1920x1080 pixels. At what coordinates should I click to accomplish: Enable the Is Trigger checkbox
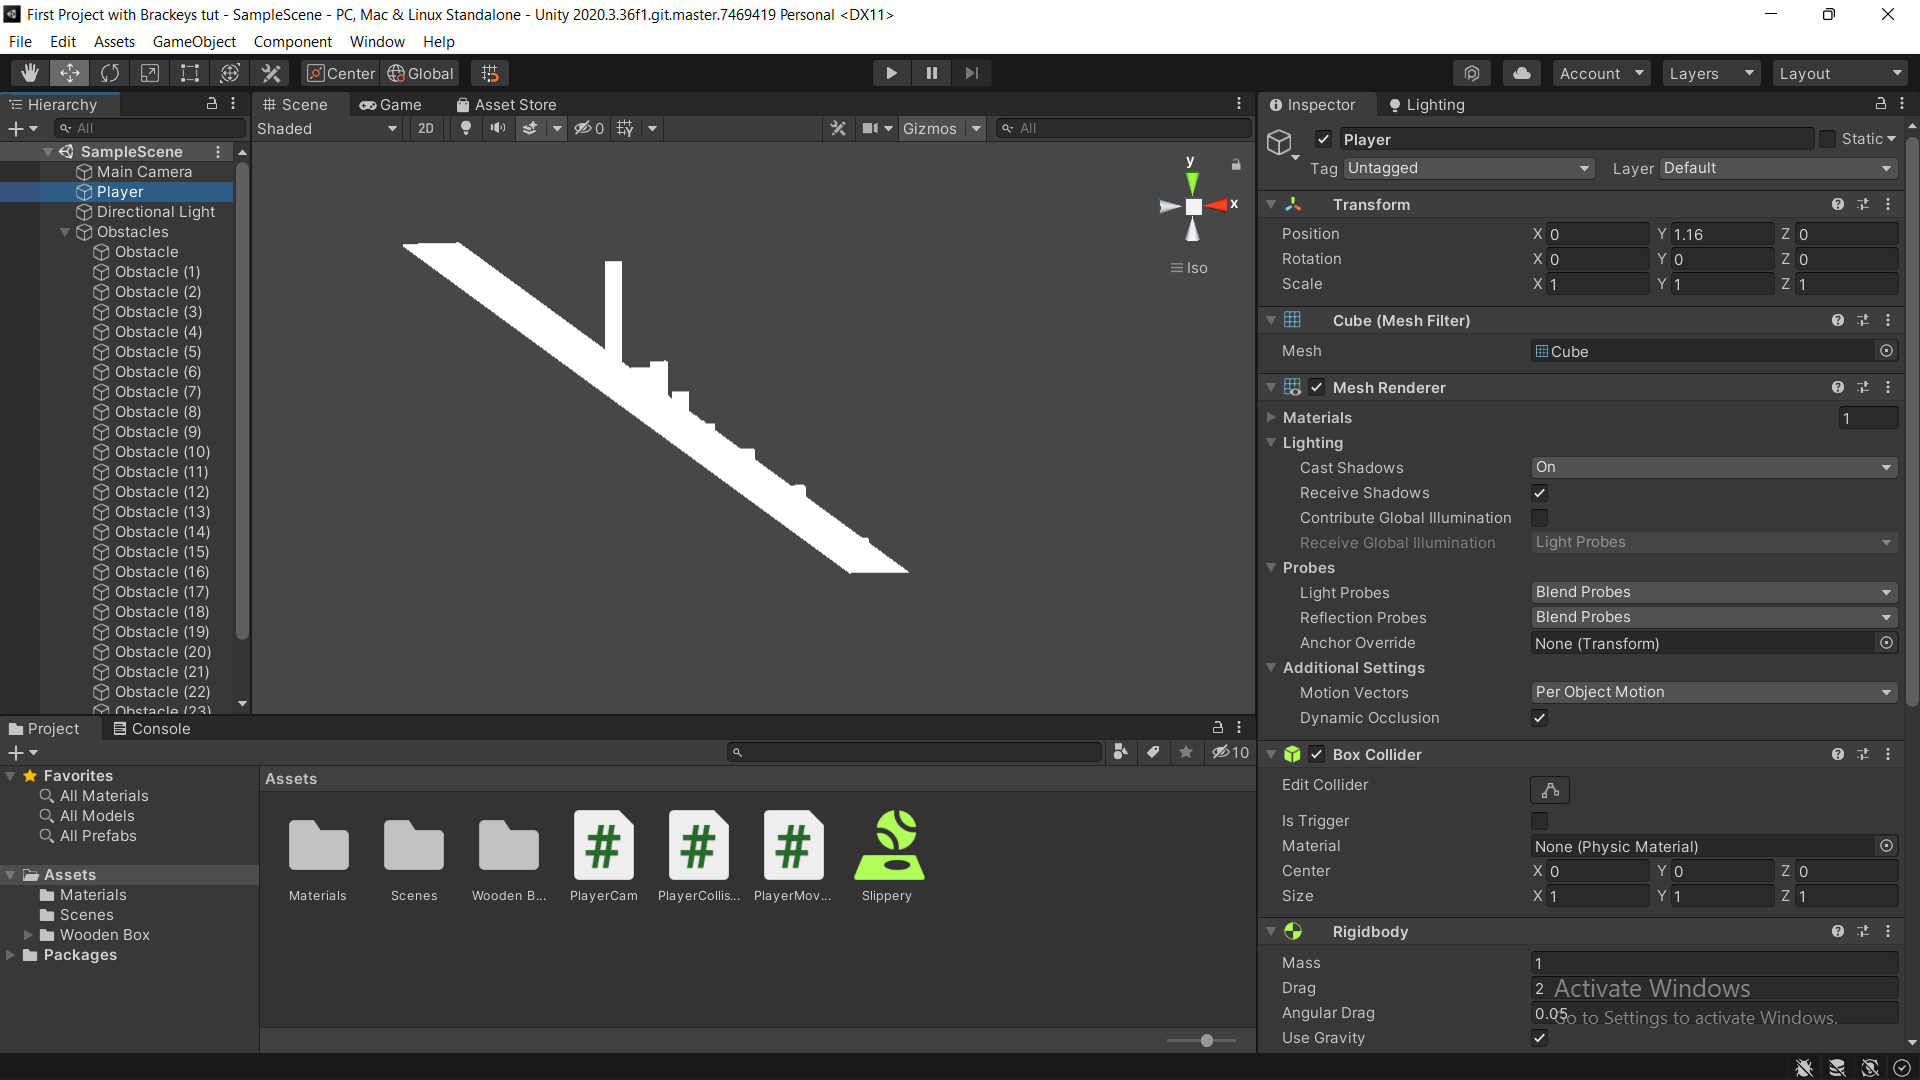point(1539,821)
